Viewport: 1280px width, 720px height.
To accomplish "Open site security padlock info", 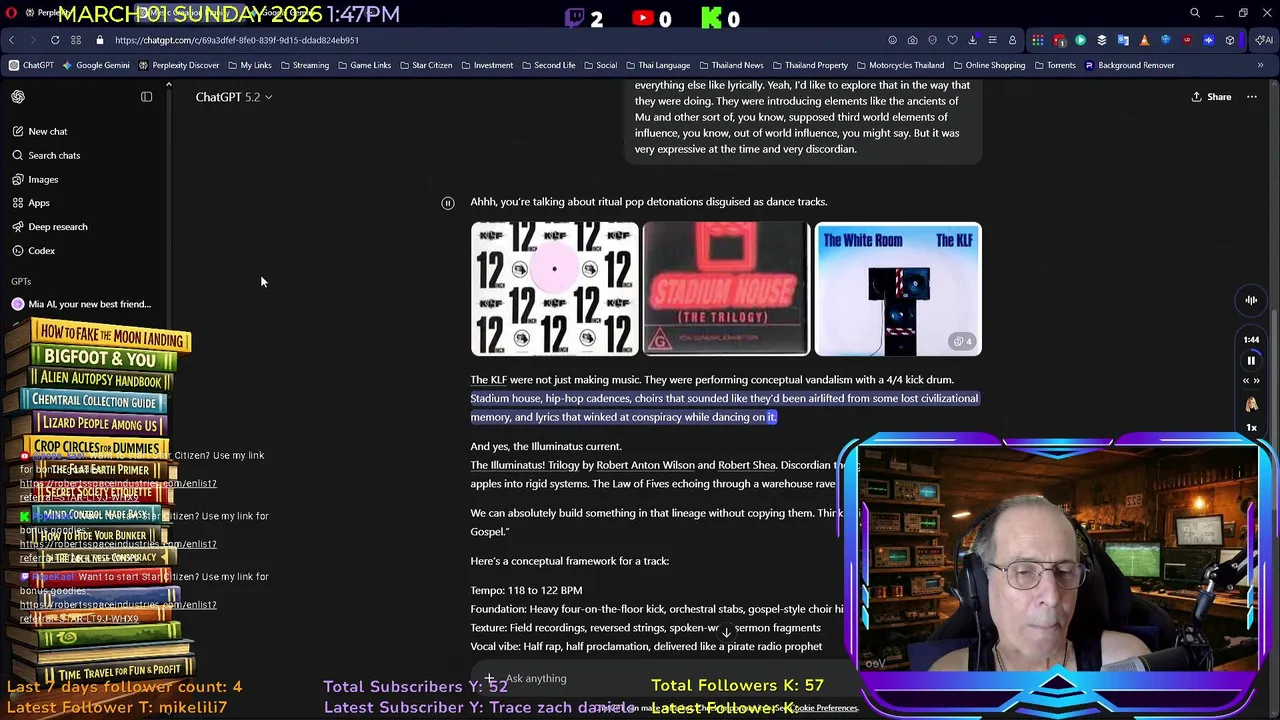I will pos(100,40).
